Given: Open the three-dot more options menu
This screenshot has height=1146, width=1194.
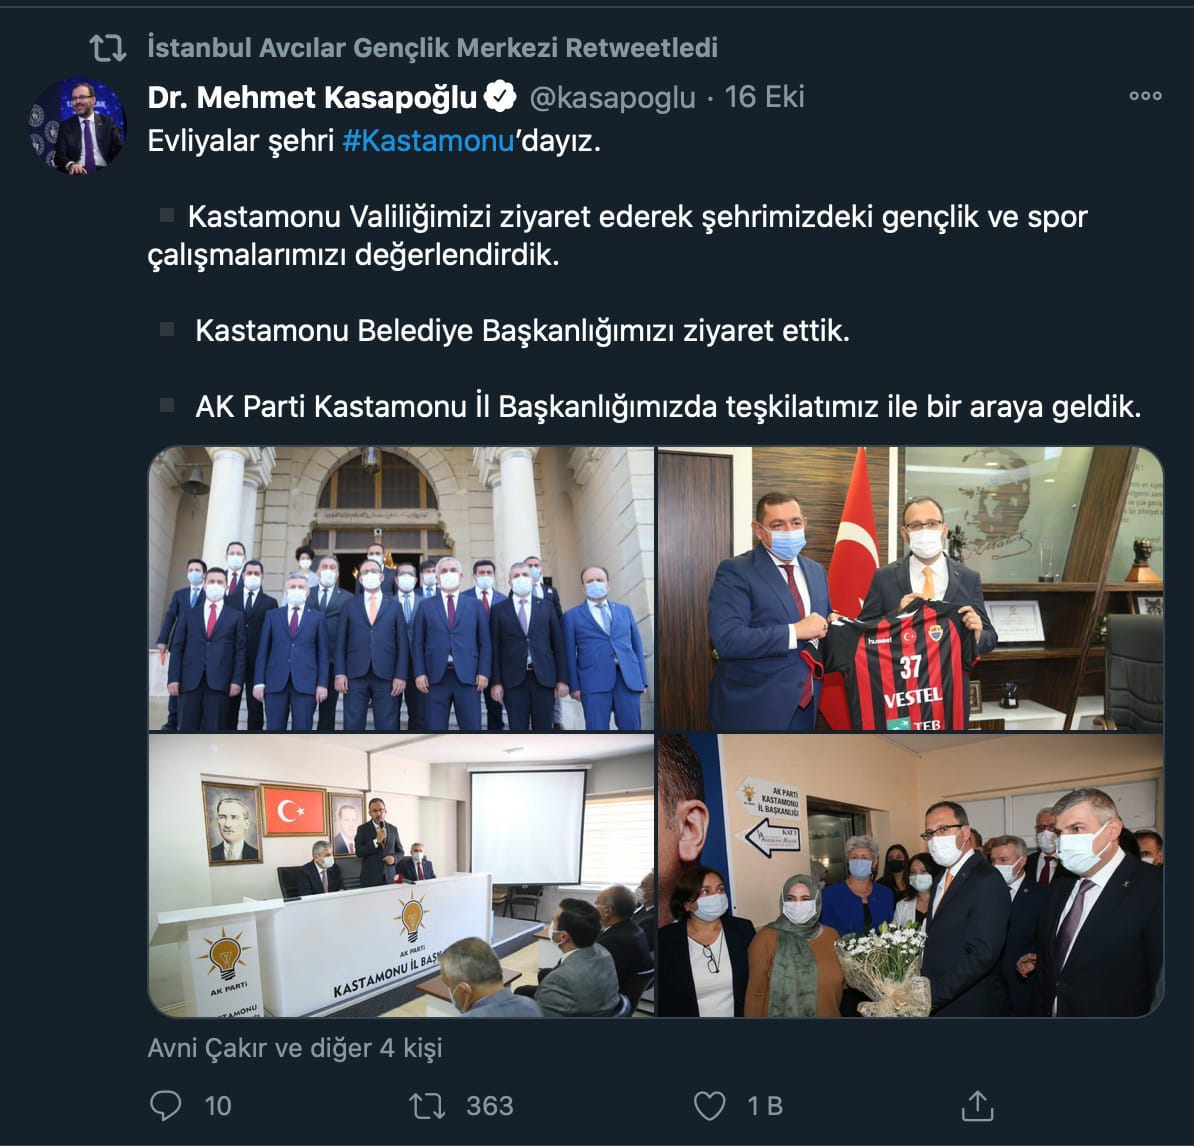Looking at the screenshot, I should coord(1145,96).
